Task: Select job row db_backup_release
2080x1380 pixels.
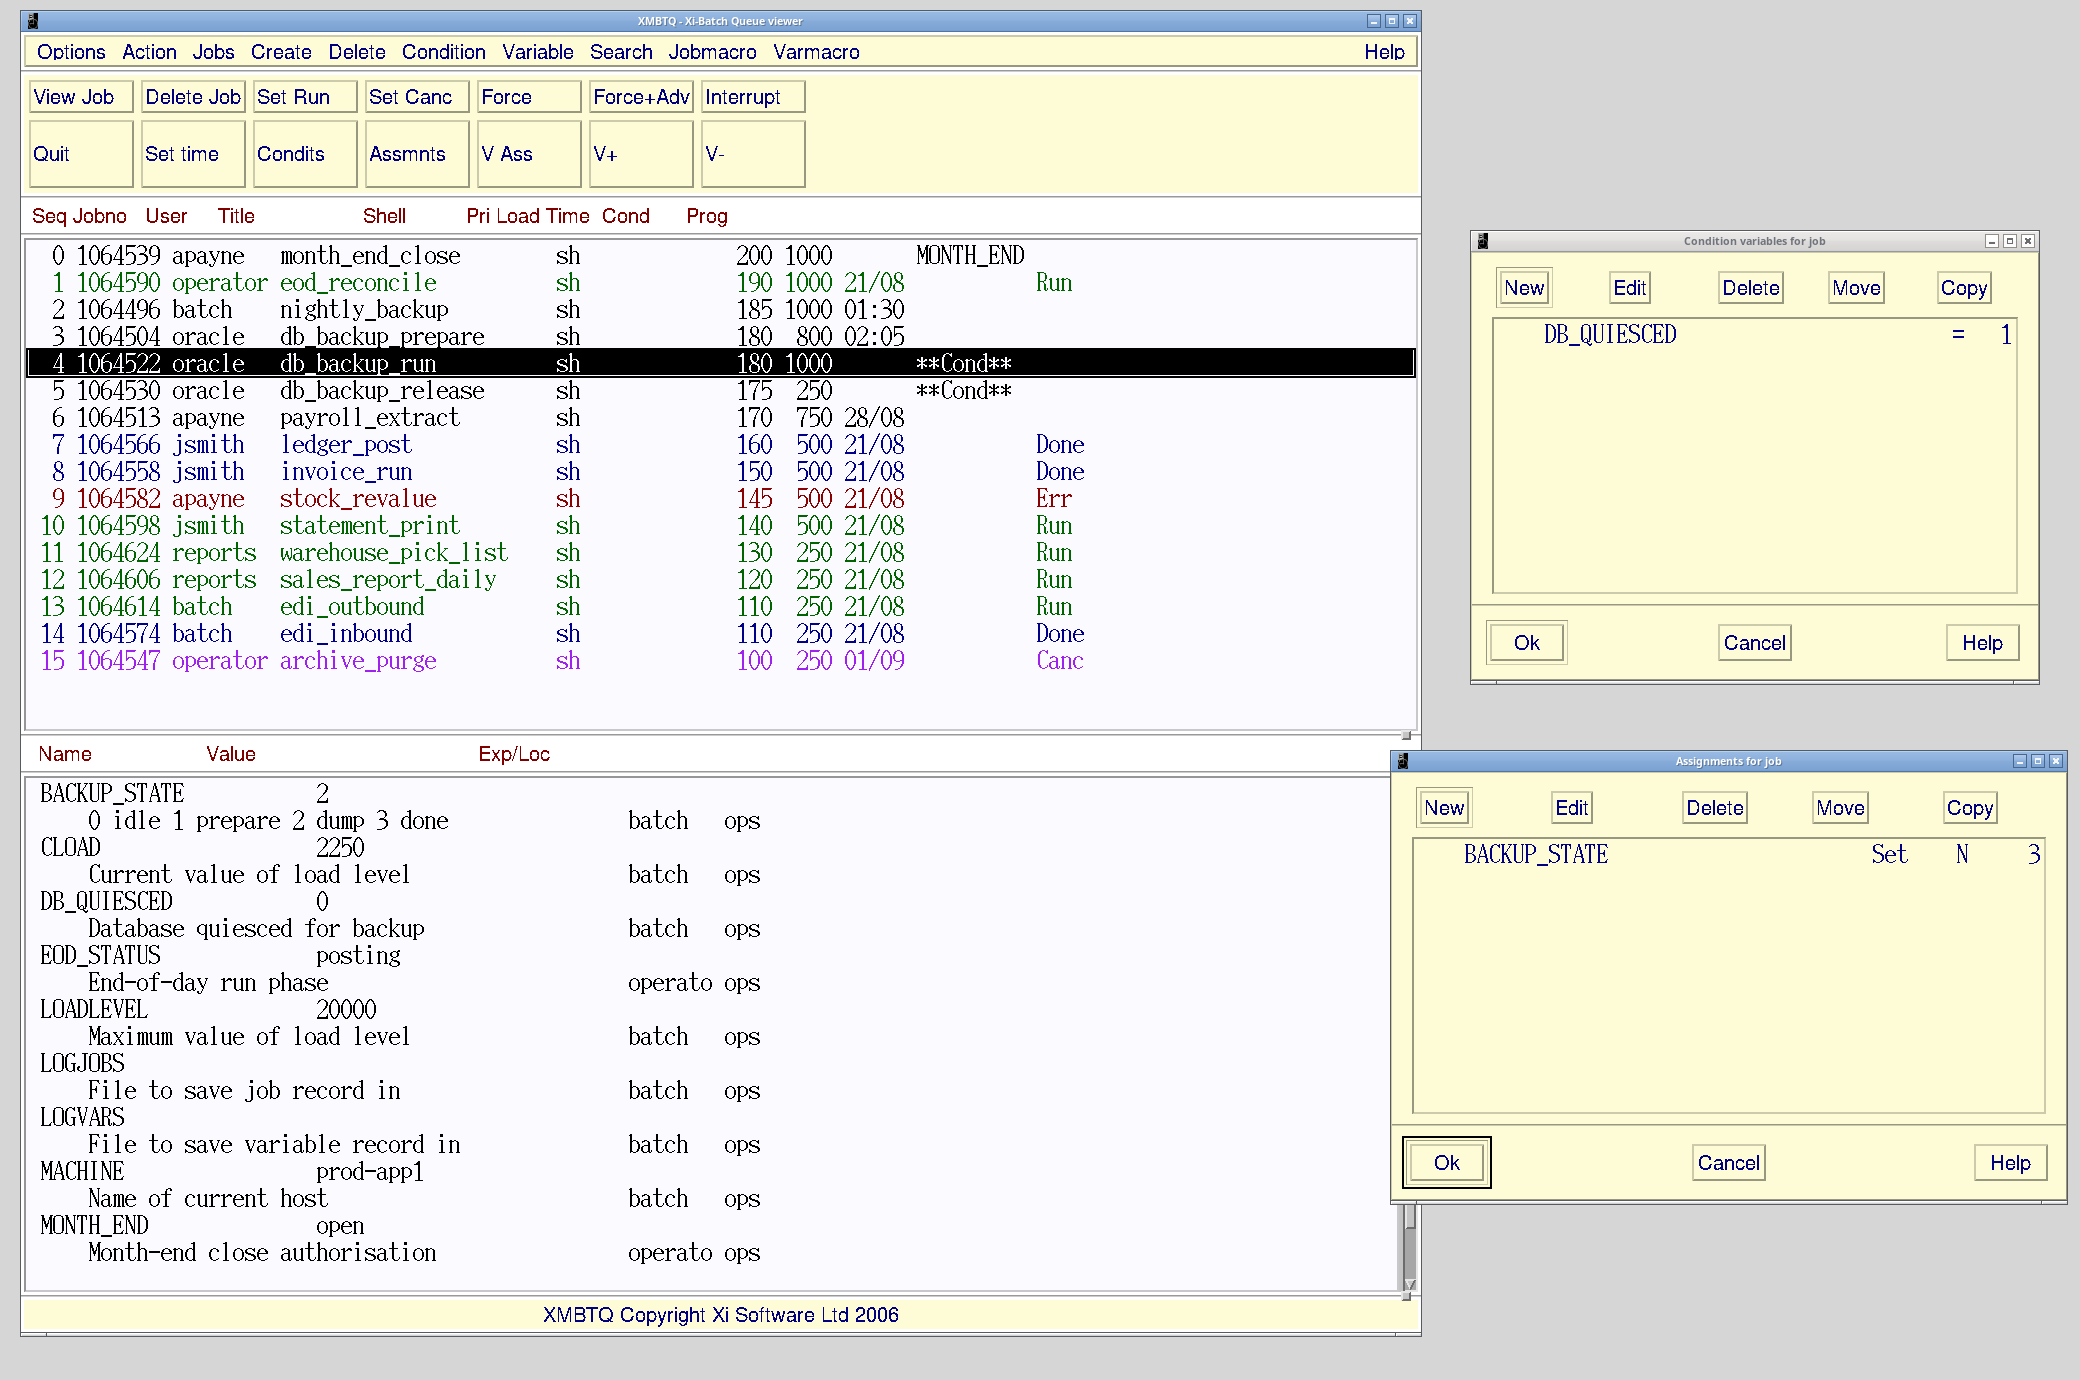Action: coord(720,391)
